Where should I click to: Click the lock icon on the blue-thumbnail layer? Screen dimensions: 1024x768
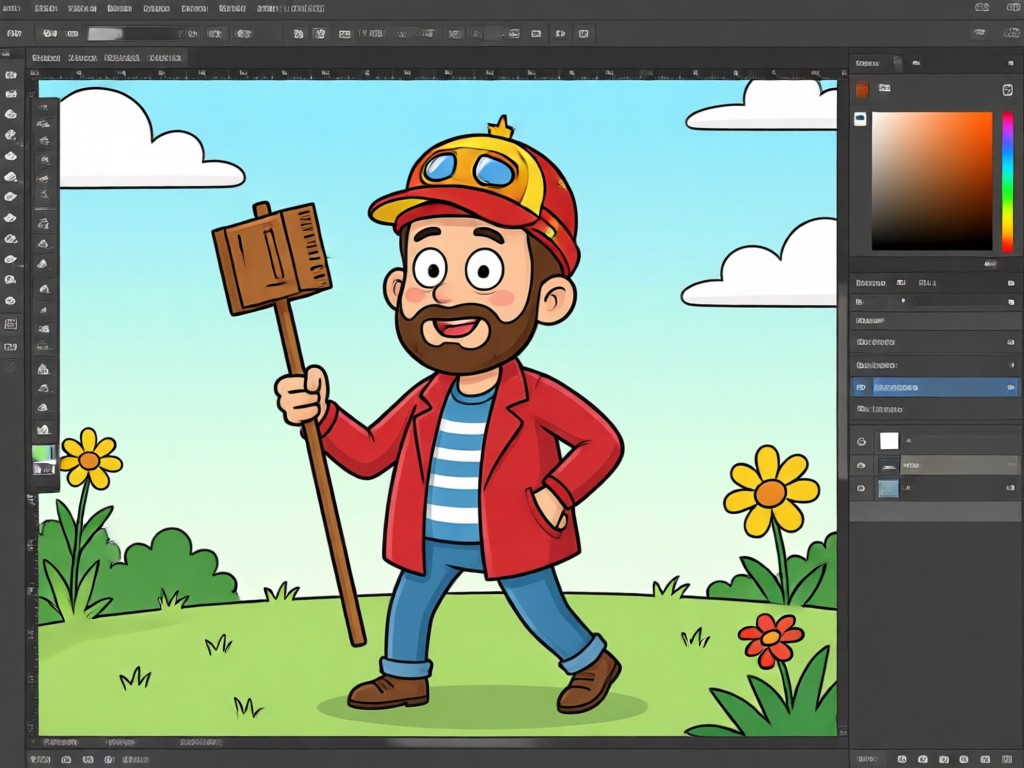[1010, 487]
